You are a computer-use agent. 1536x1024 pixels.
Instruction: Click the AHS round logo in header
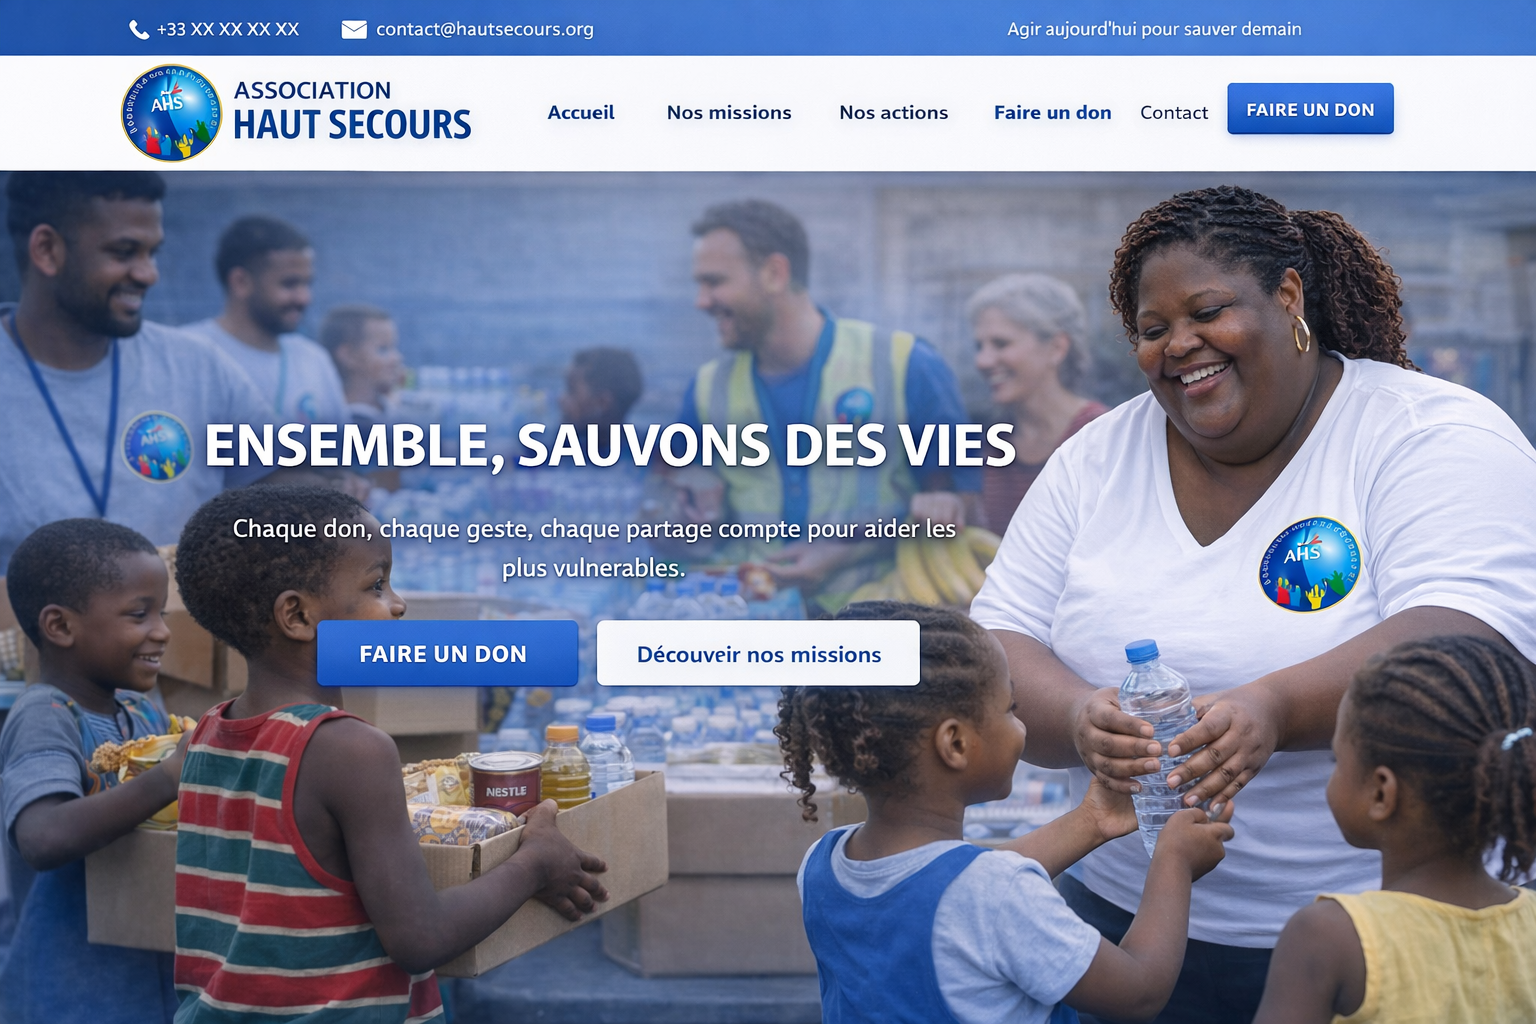coord(172,113)
